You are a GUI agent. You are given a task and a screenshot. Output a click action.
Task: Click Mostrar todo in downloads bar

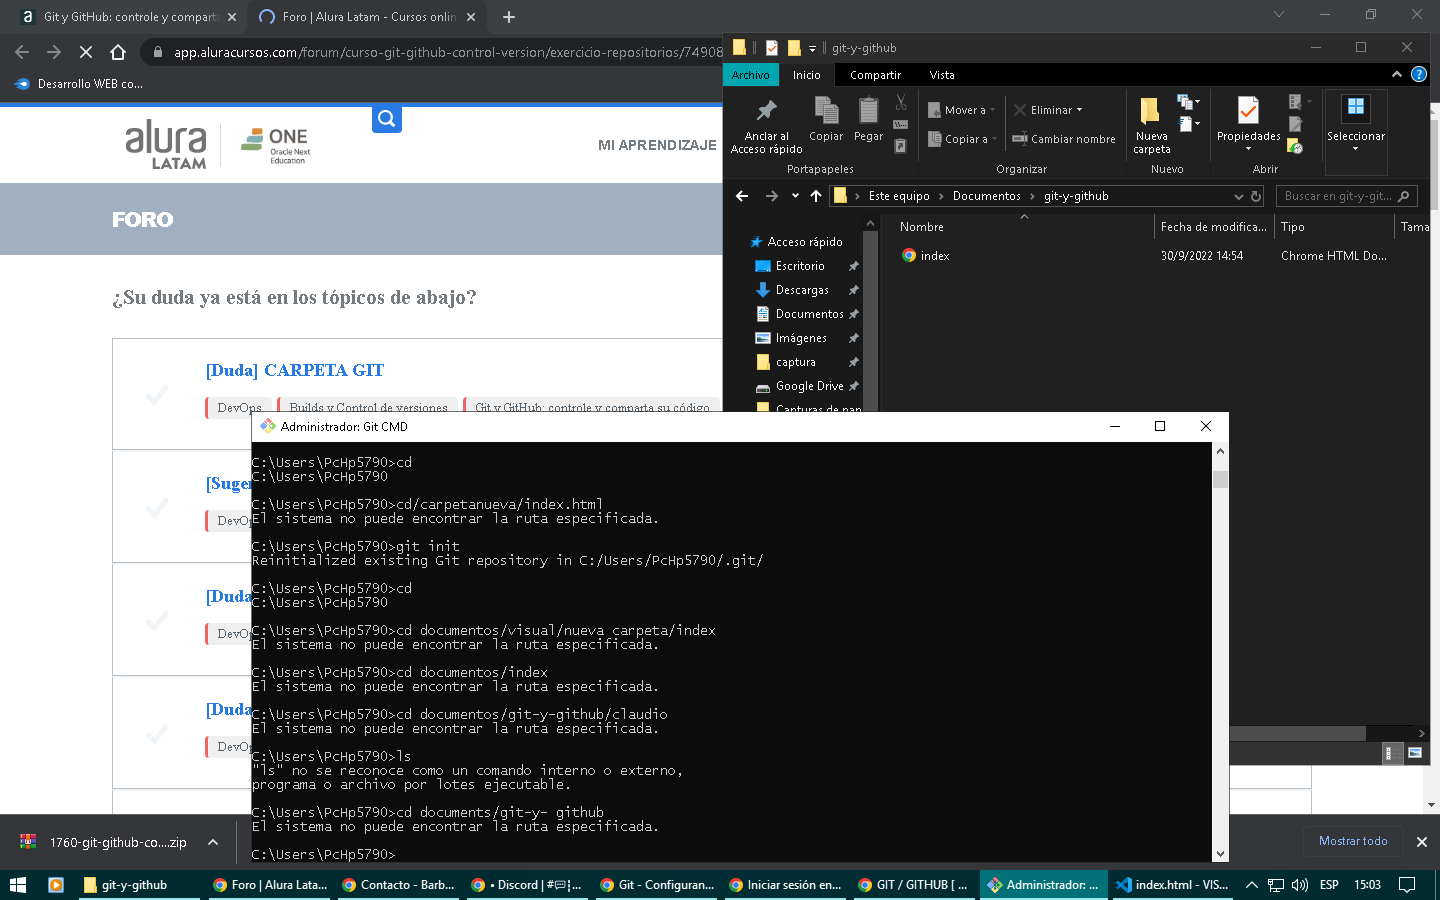1353,841
